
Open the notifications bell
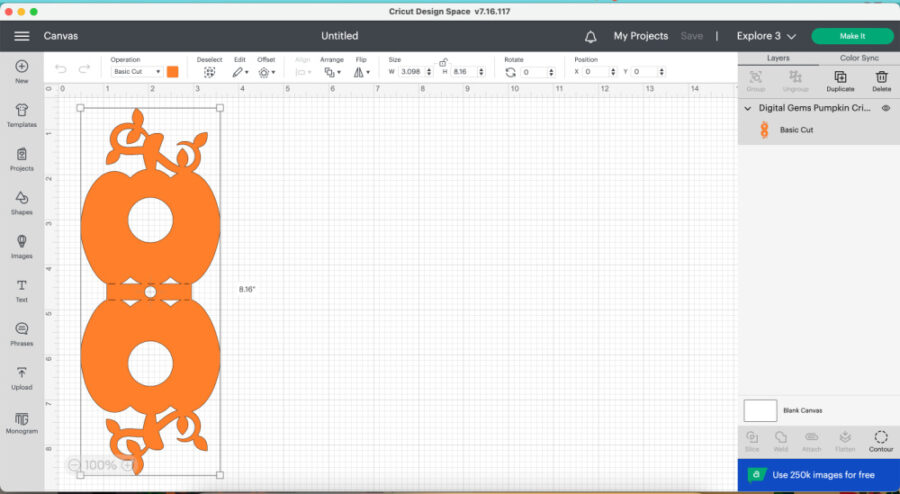click(x=590, y=36)
